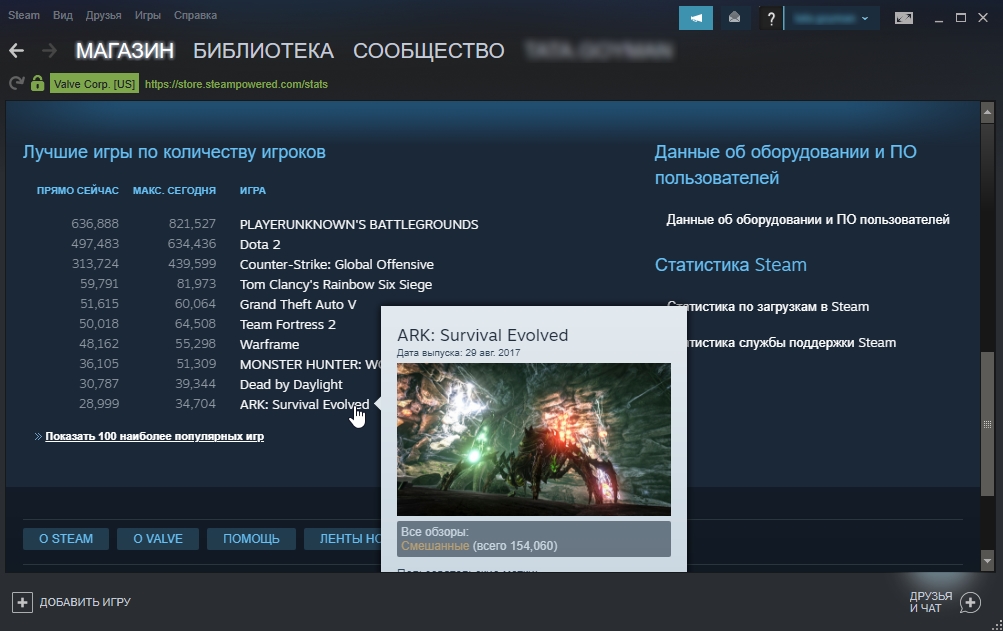Open Статистика по загрузкам в Steam
This screenshot has width=1003, height=631.
[x=768, y=307]
